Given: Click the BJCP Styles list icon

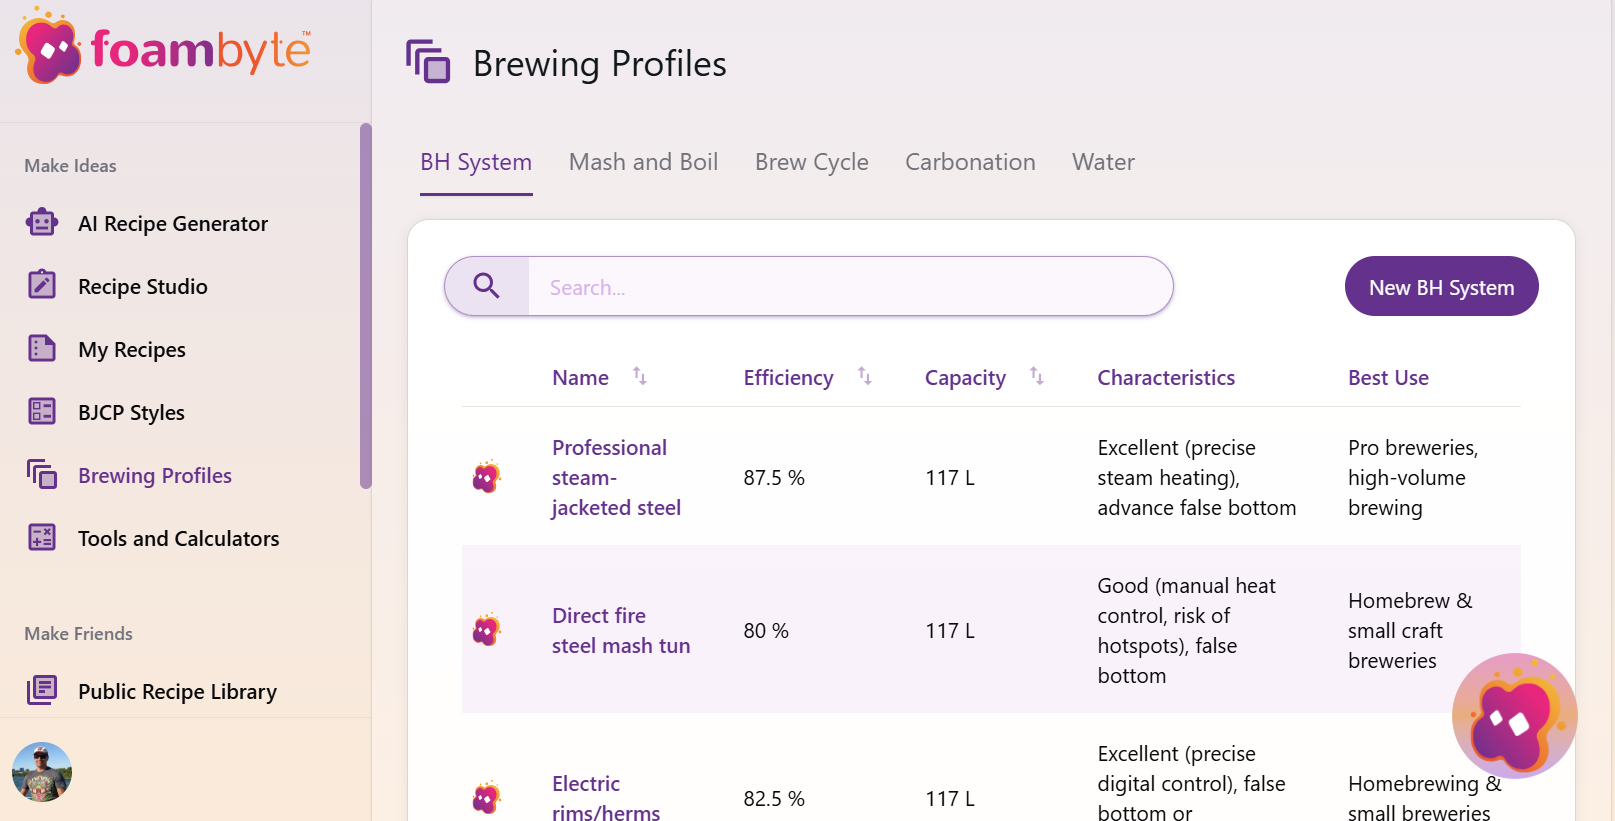Looking at the screenshot, I should click(42, 411).
